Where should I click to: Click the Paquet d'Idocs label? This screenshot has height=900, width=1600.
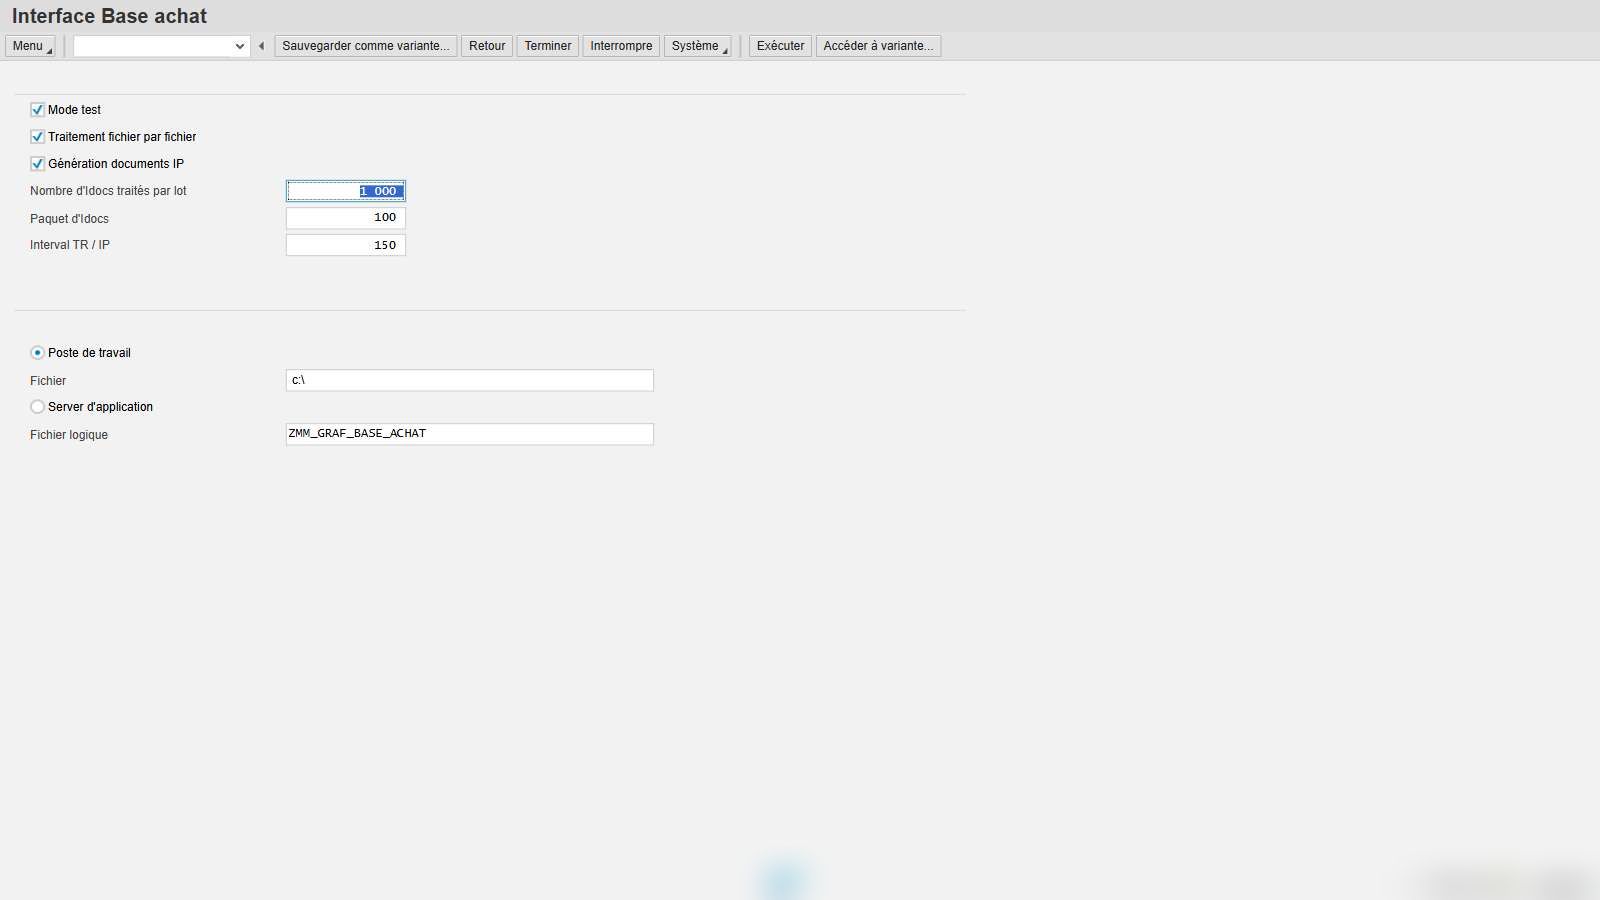click(69, 219)
